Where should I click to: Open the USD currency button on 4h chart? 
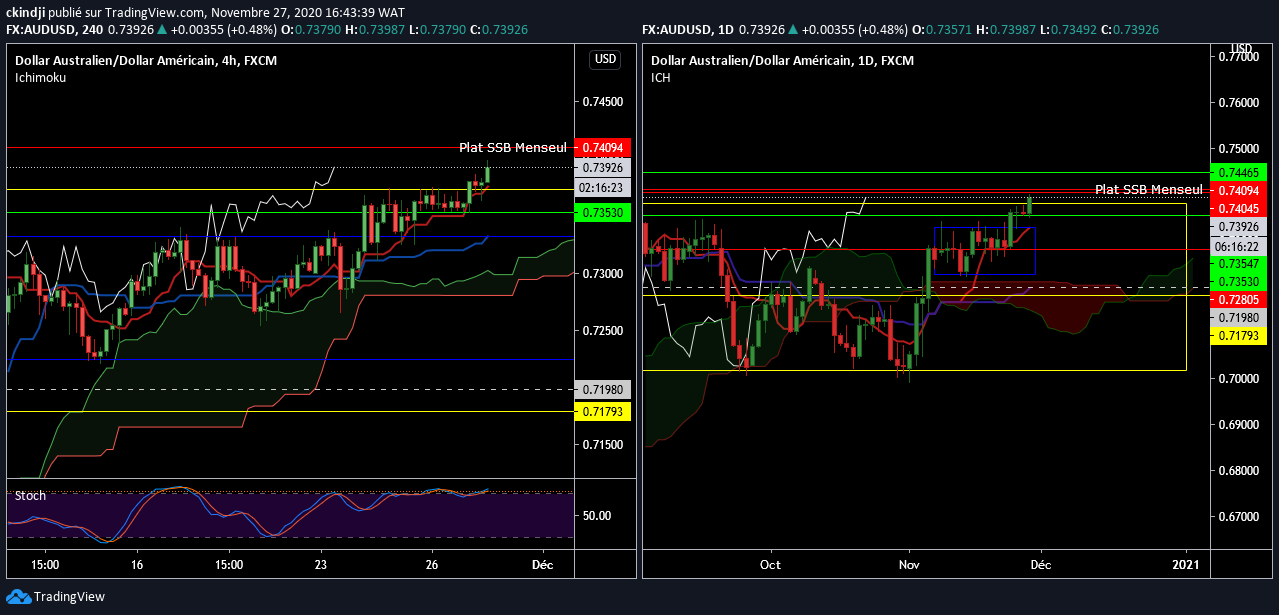tap(605, 59)
